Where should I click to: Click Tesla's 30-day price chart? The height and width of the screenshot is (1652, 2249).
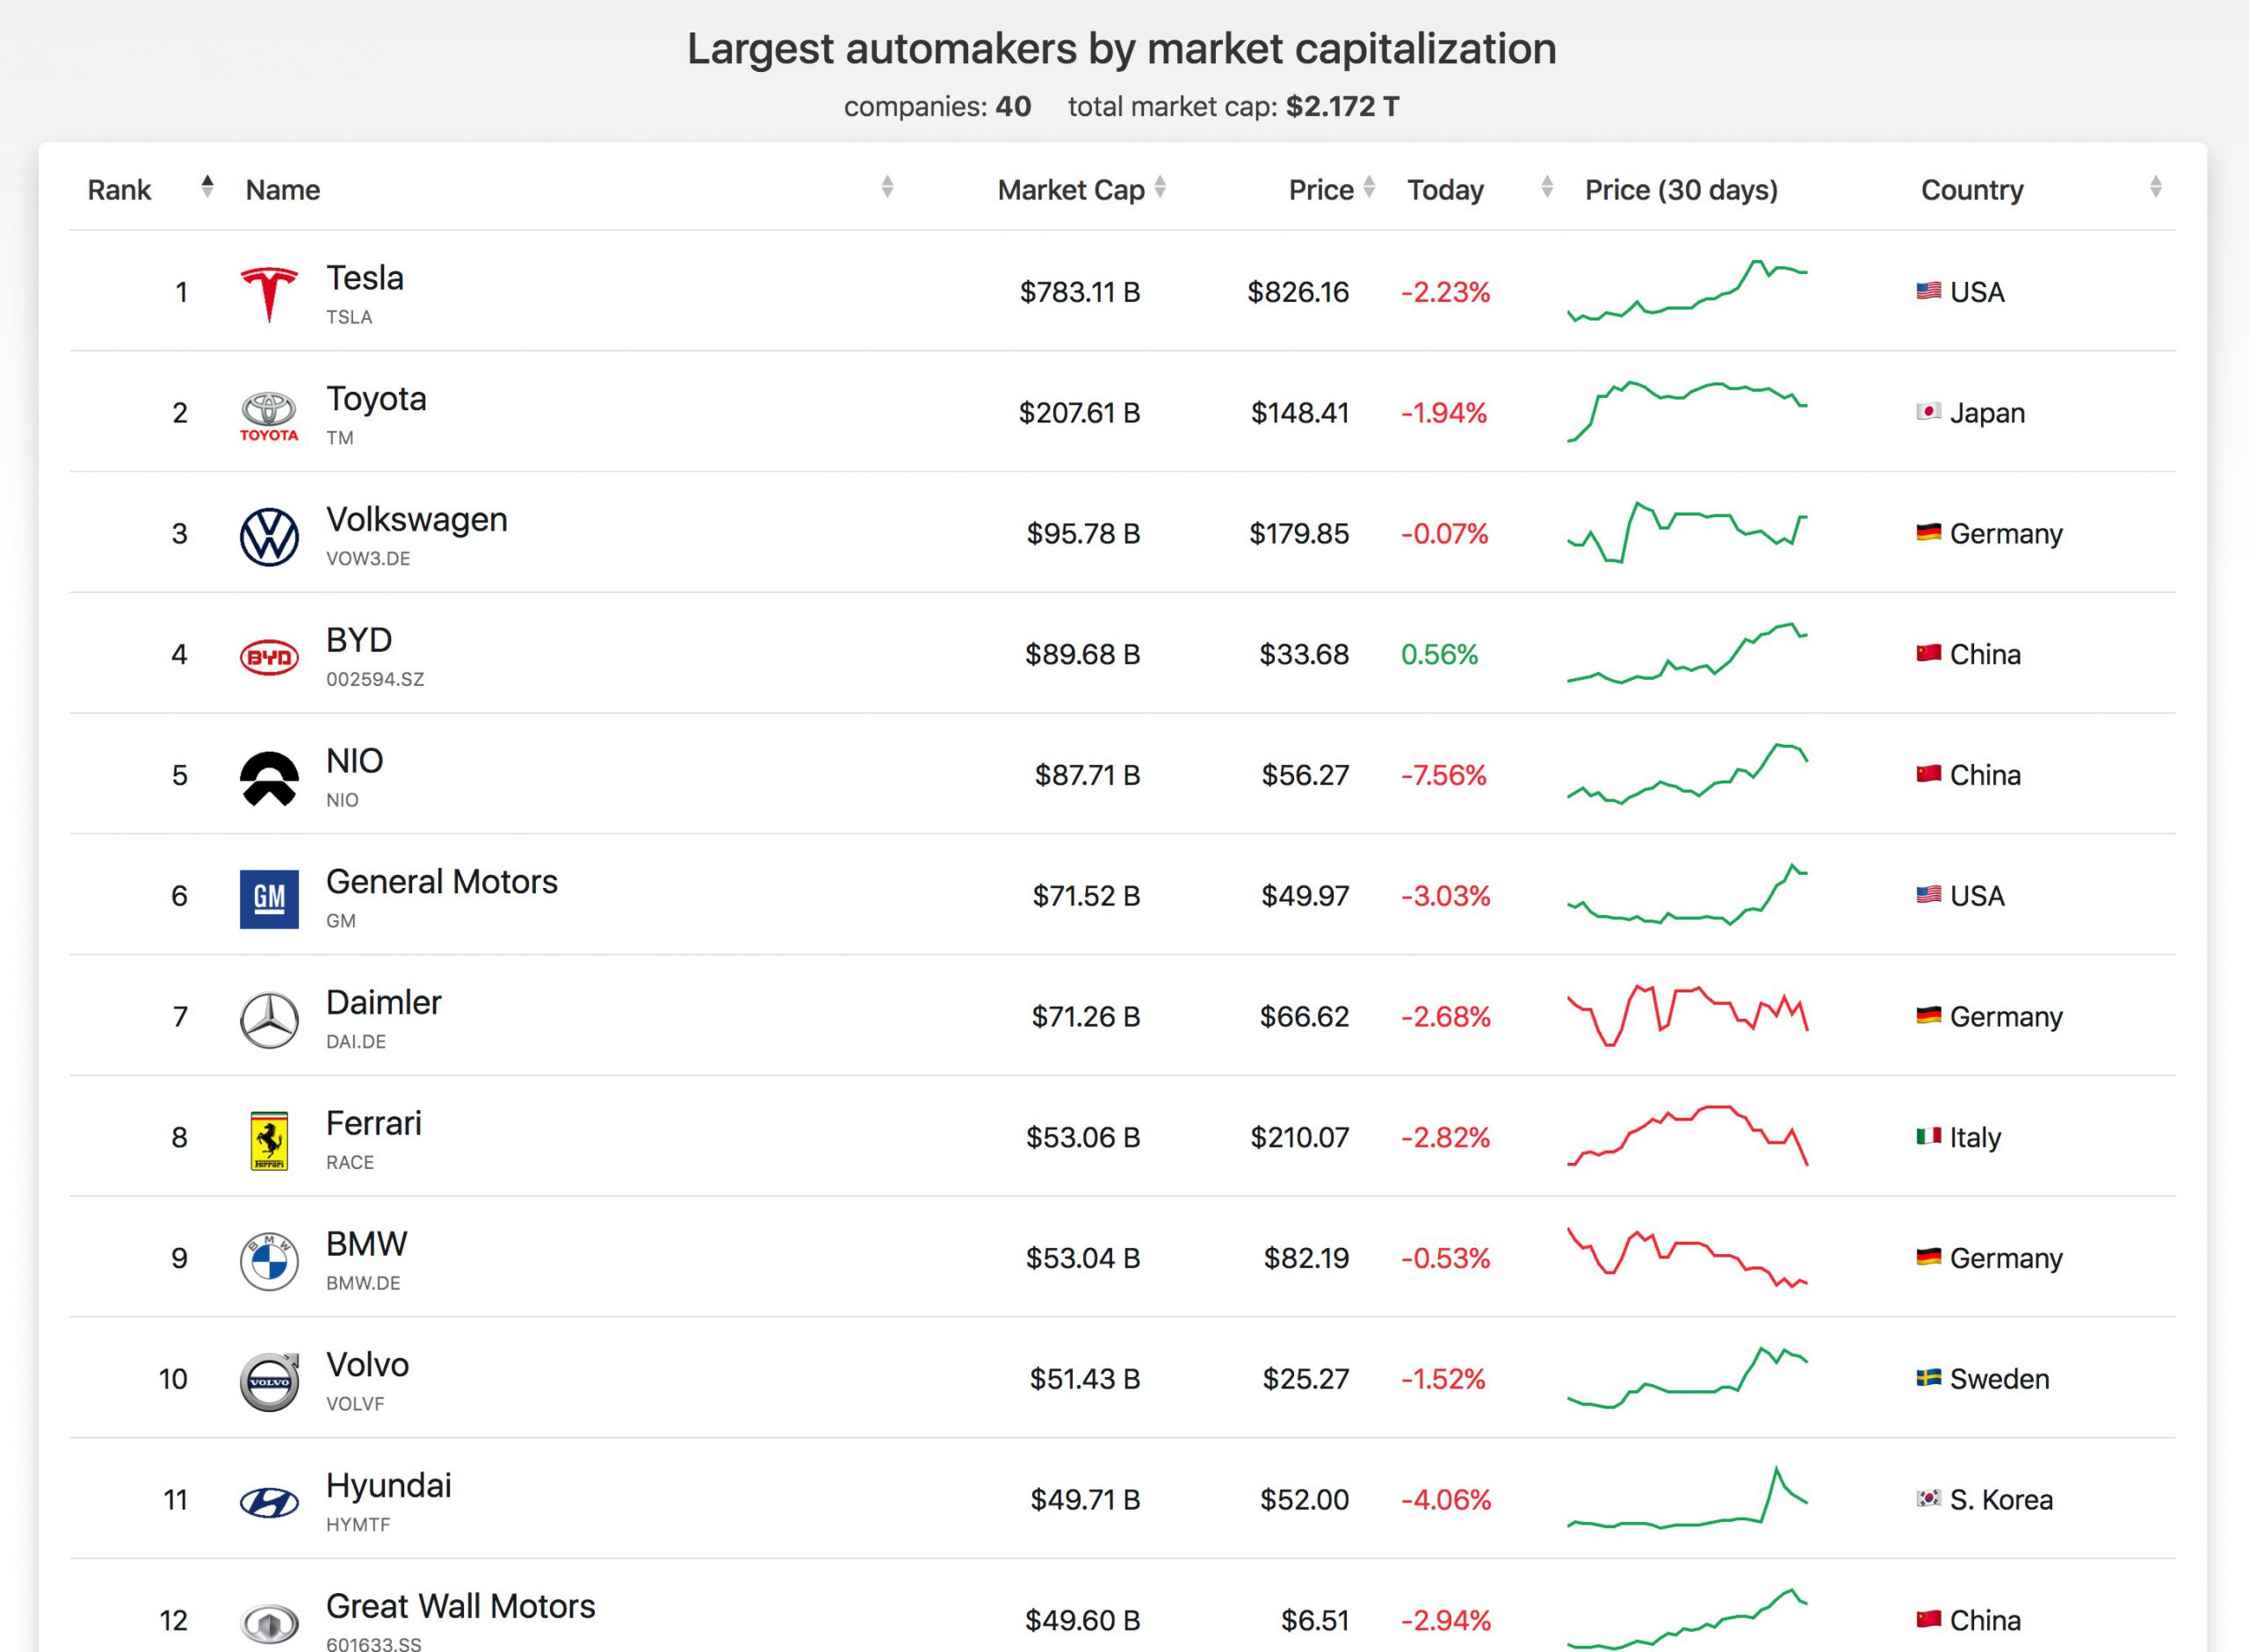(1687, 291)
